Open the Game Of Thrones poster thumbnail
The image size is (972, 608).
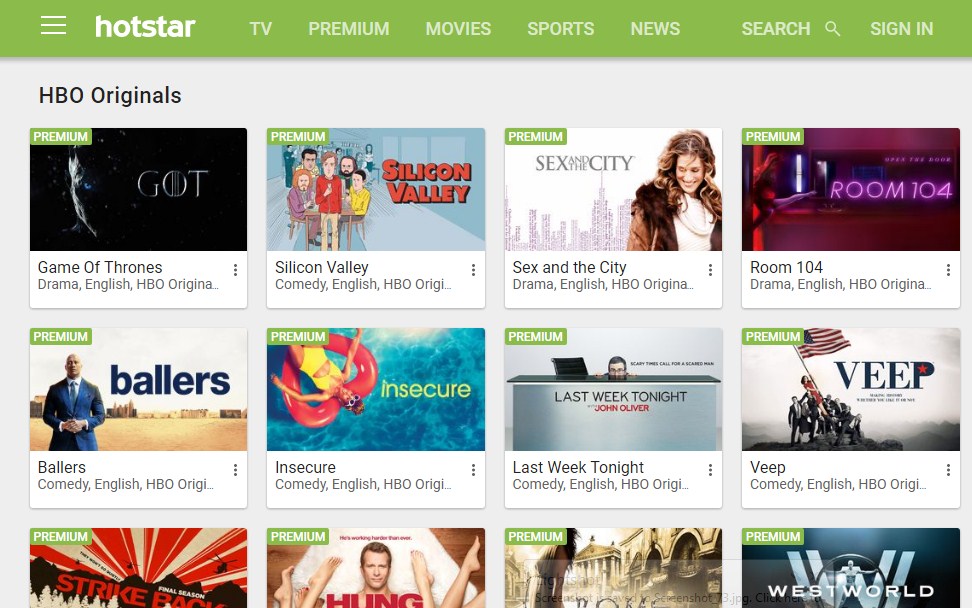click(x=138, y=190)
